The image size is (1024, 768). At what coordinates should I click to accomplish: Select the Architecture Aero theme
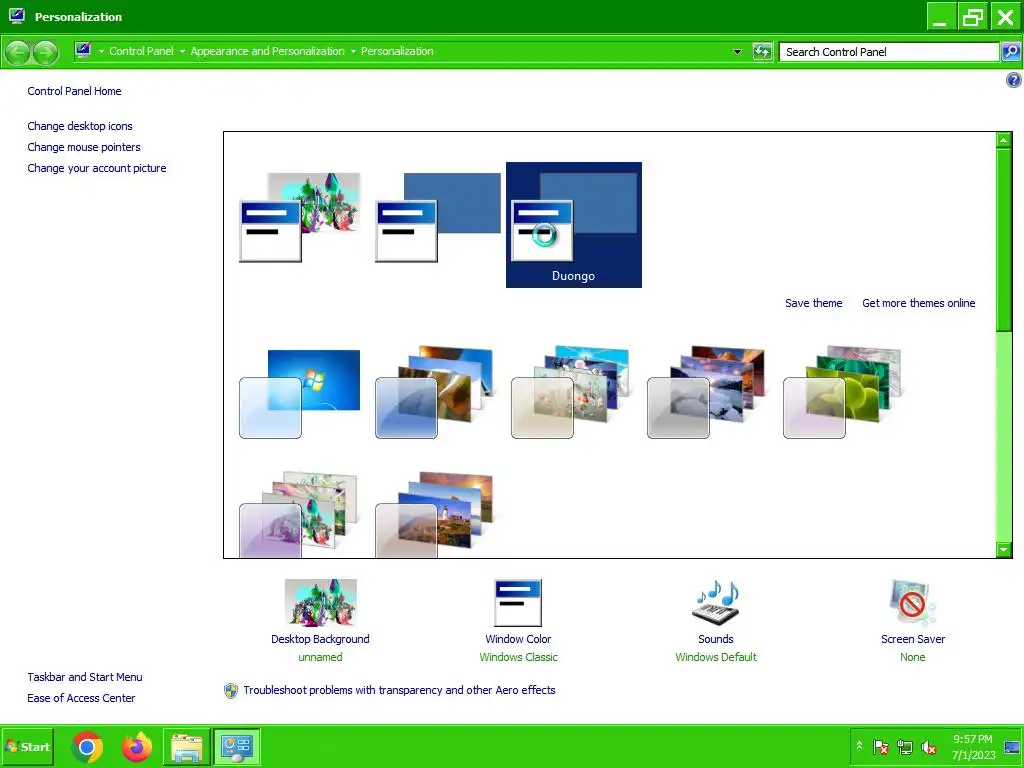pyautogui.click(x=434, y=392)
